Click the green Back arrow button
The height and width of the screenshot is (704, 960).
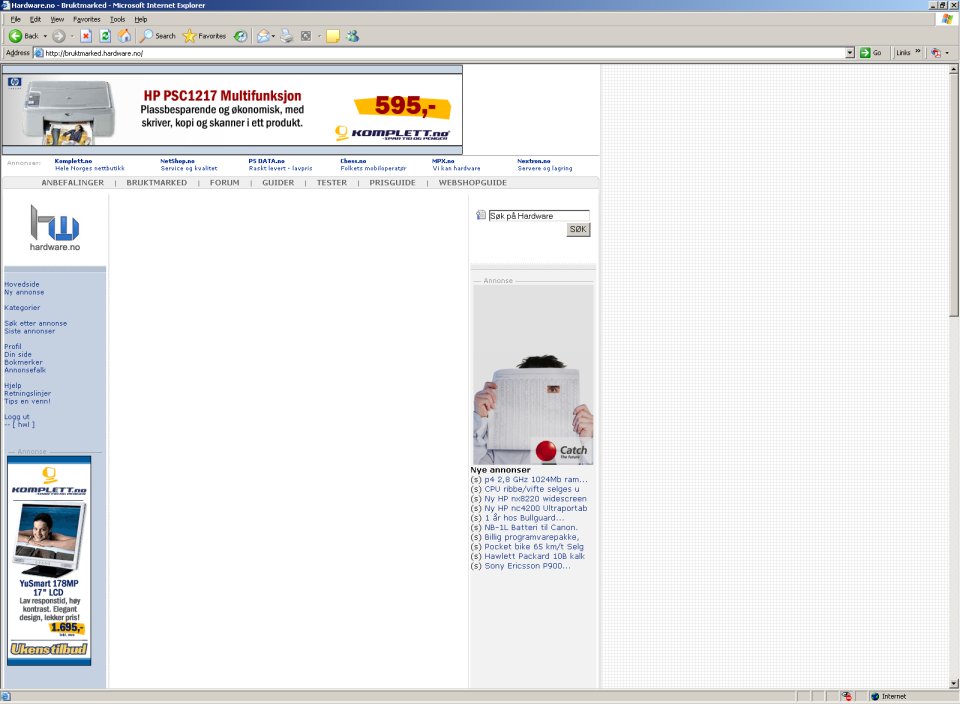[x=16, y=36]
